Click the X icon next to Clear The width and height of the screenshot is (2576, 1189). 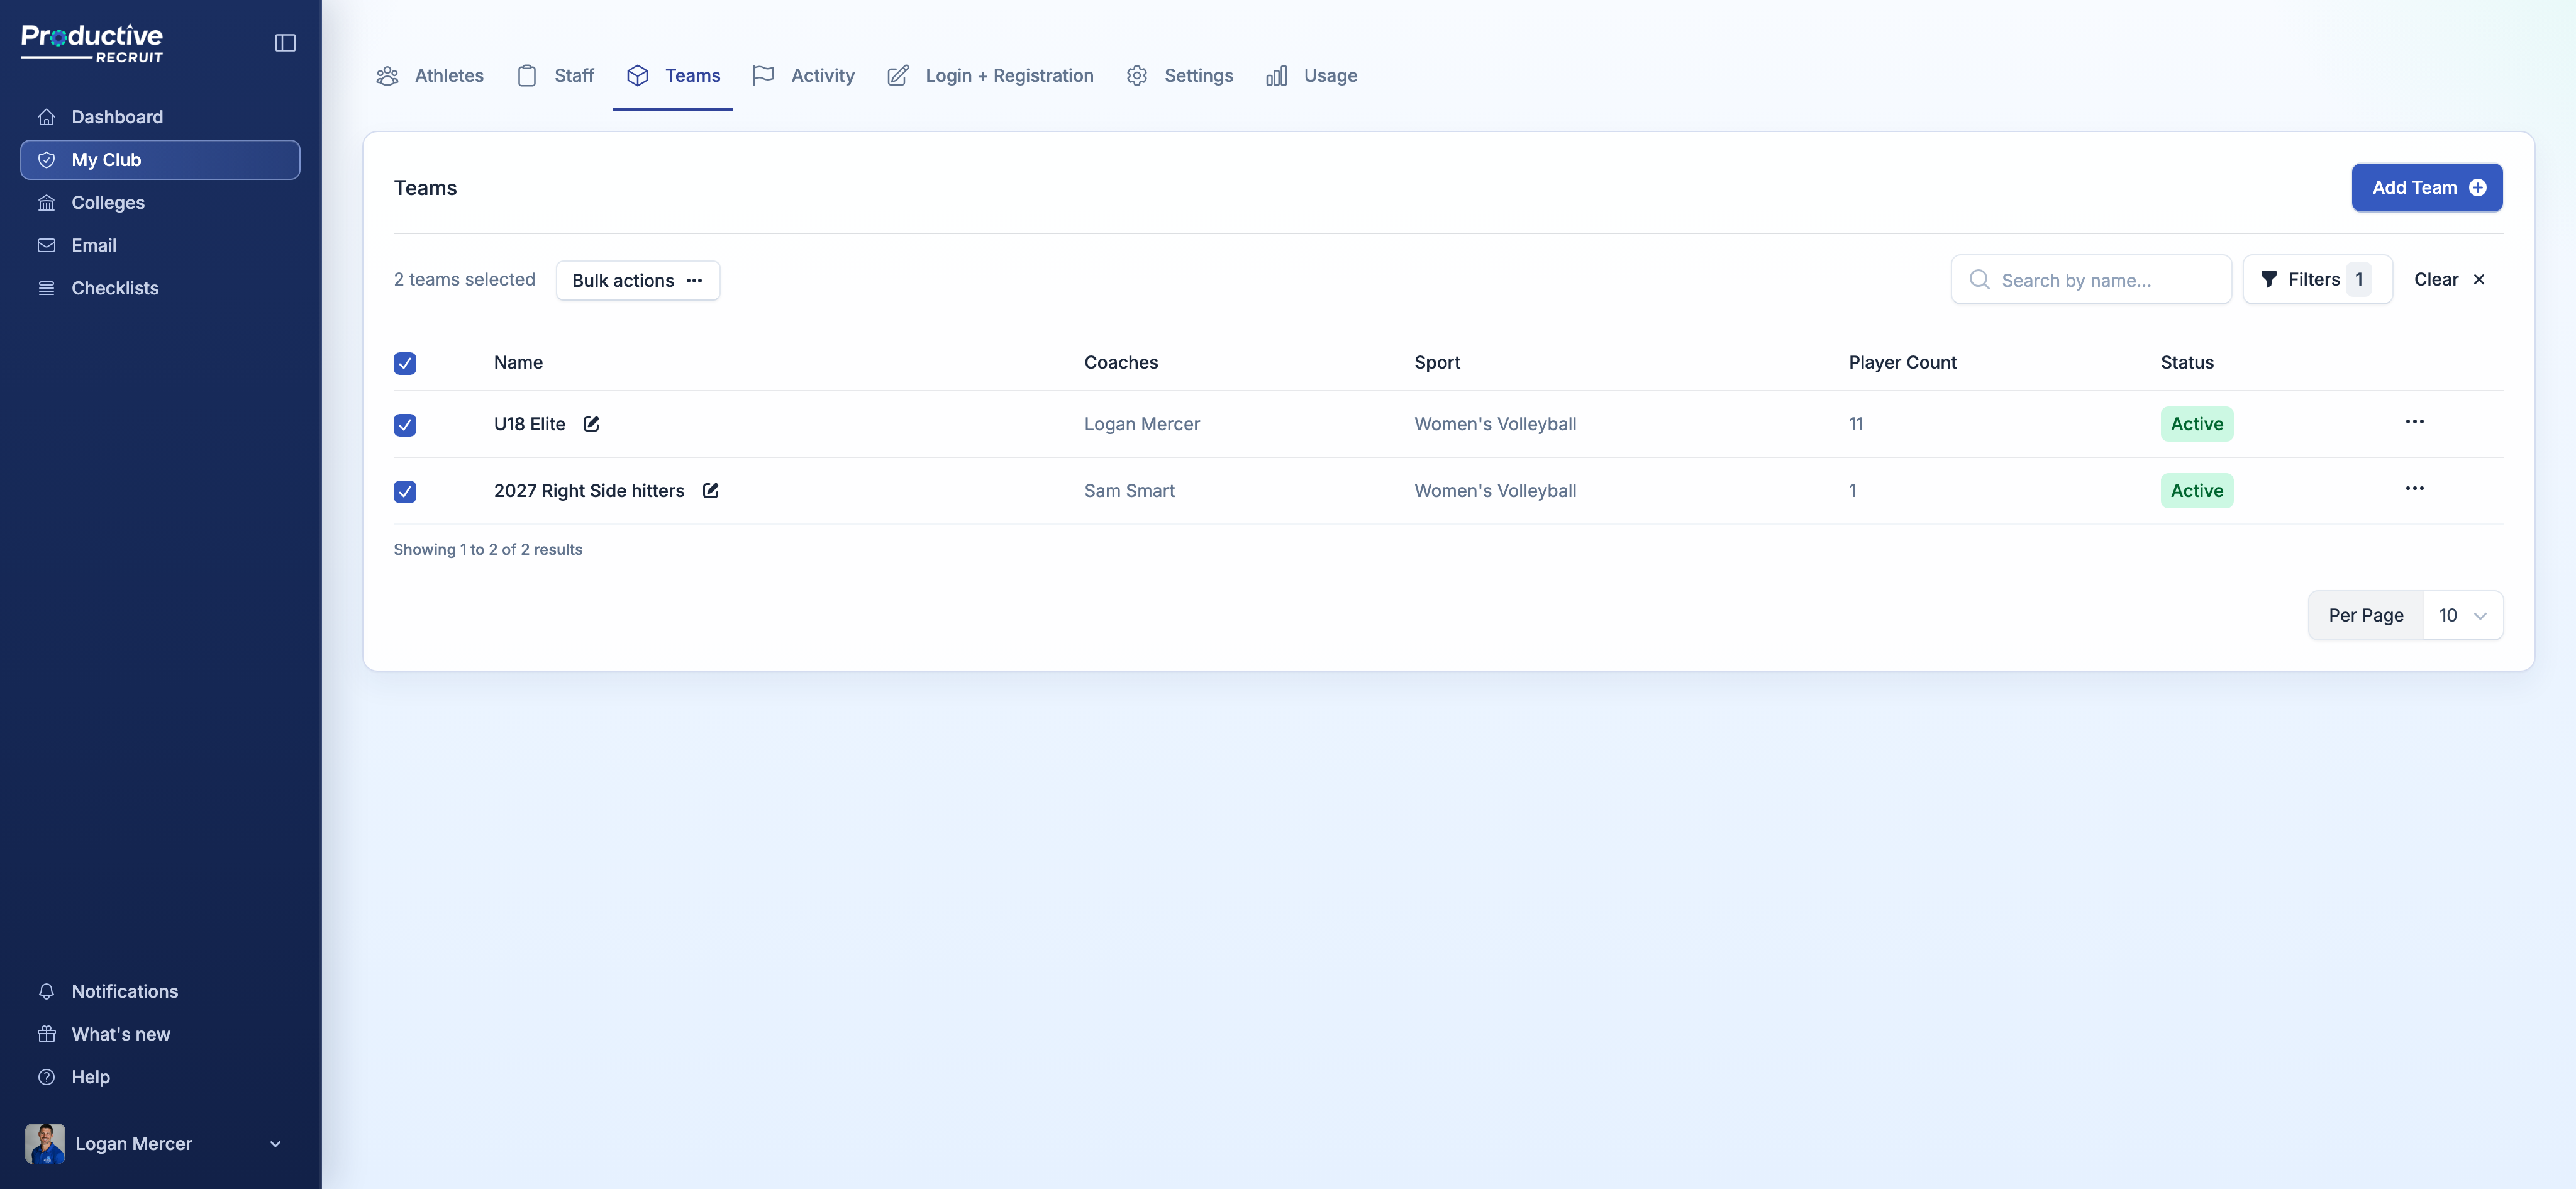(x=2479, y=280)
